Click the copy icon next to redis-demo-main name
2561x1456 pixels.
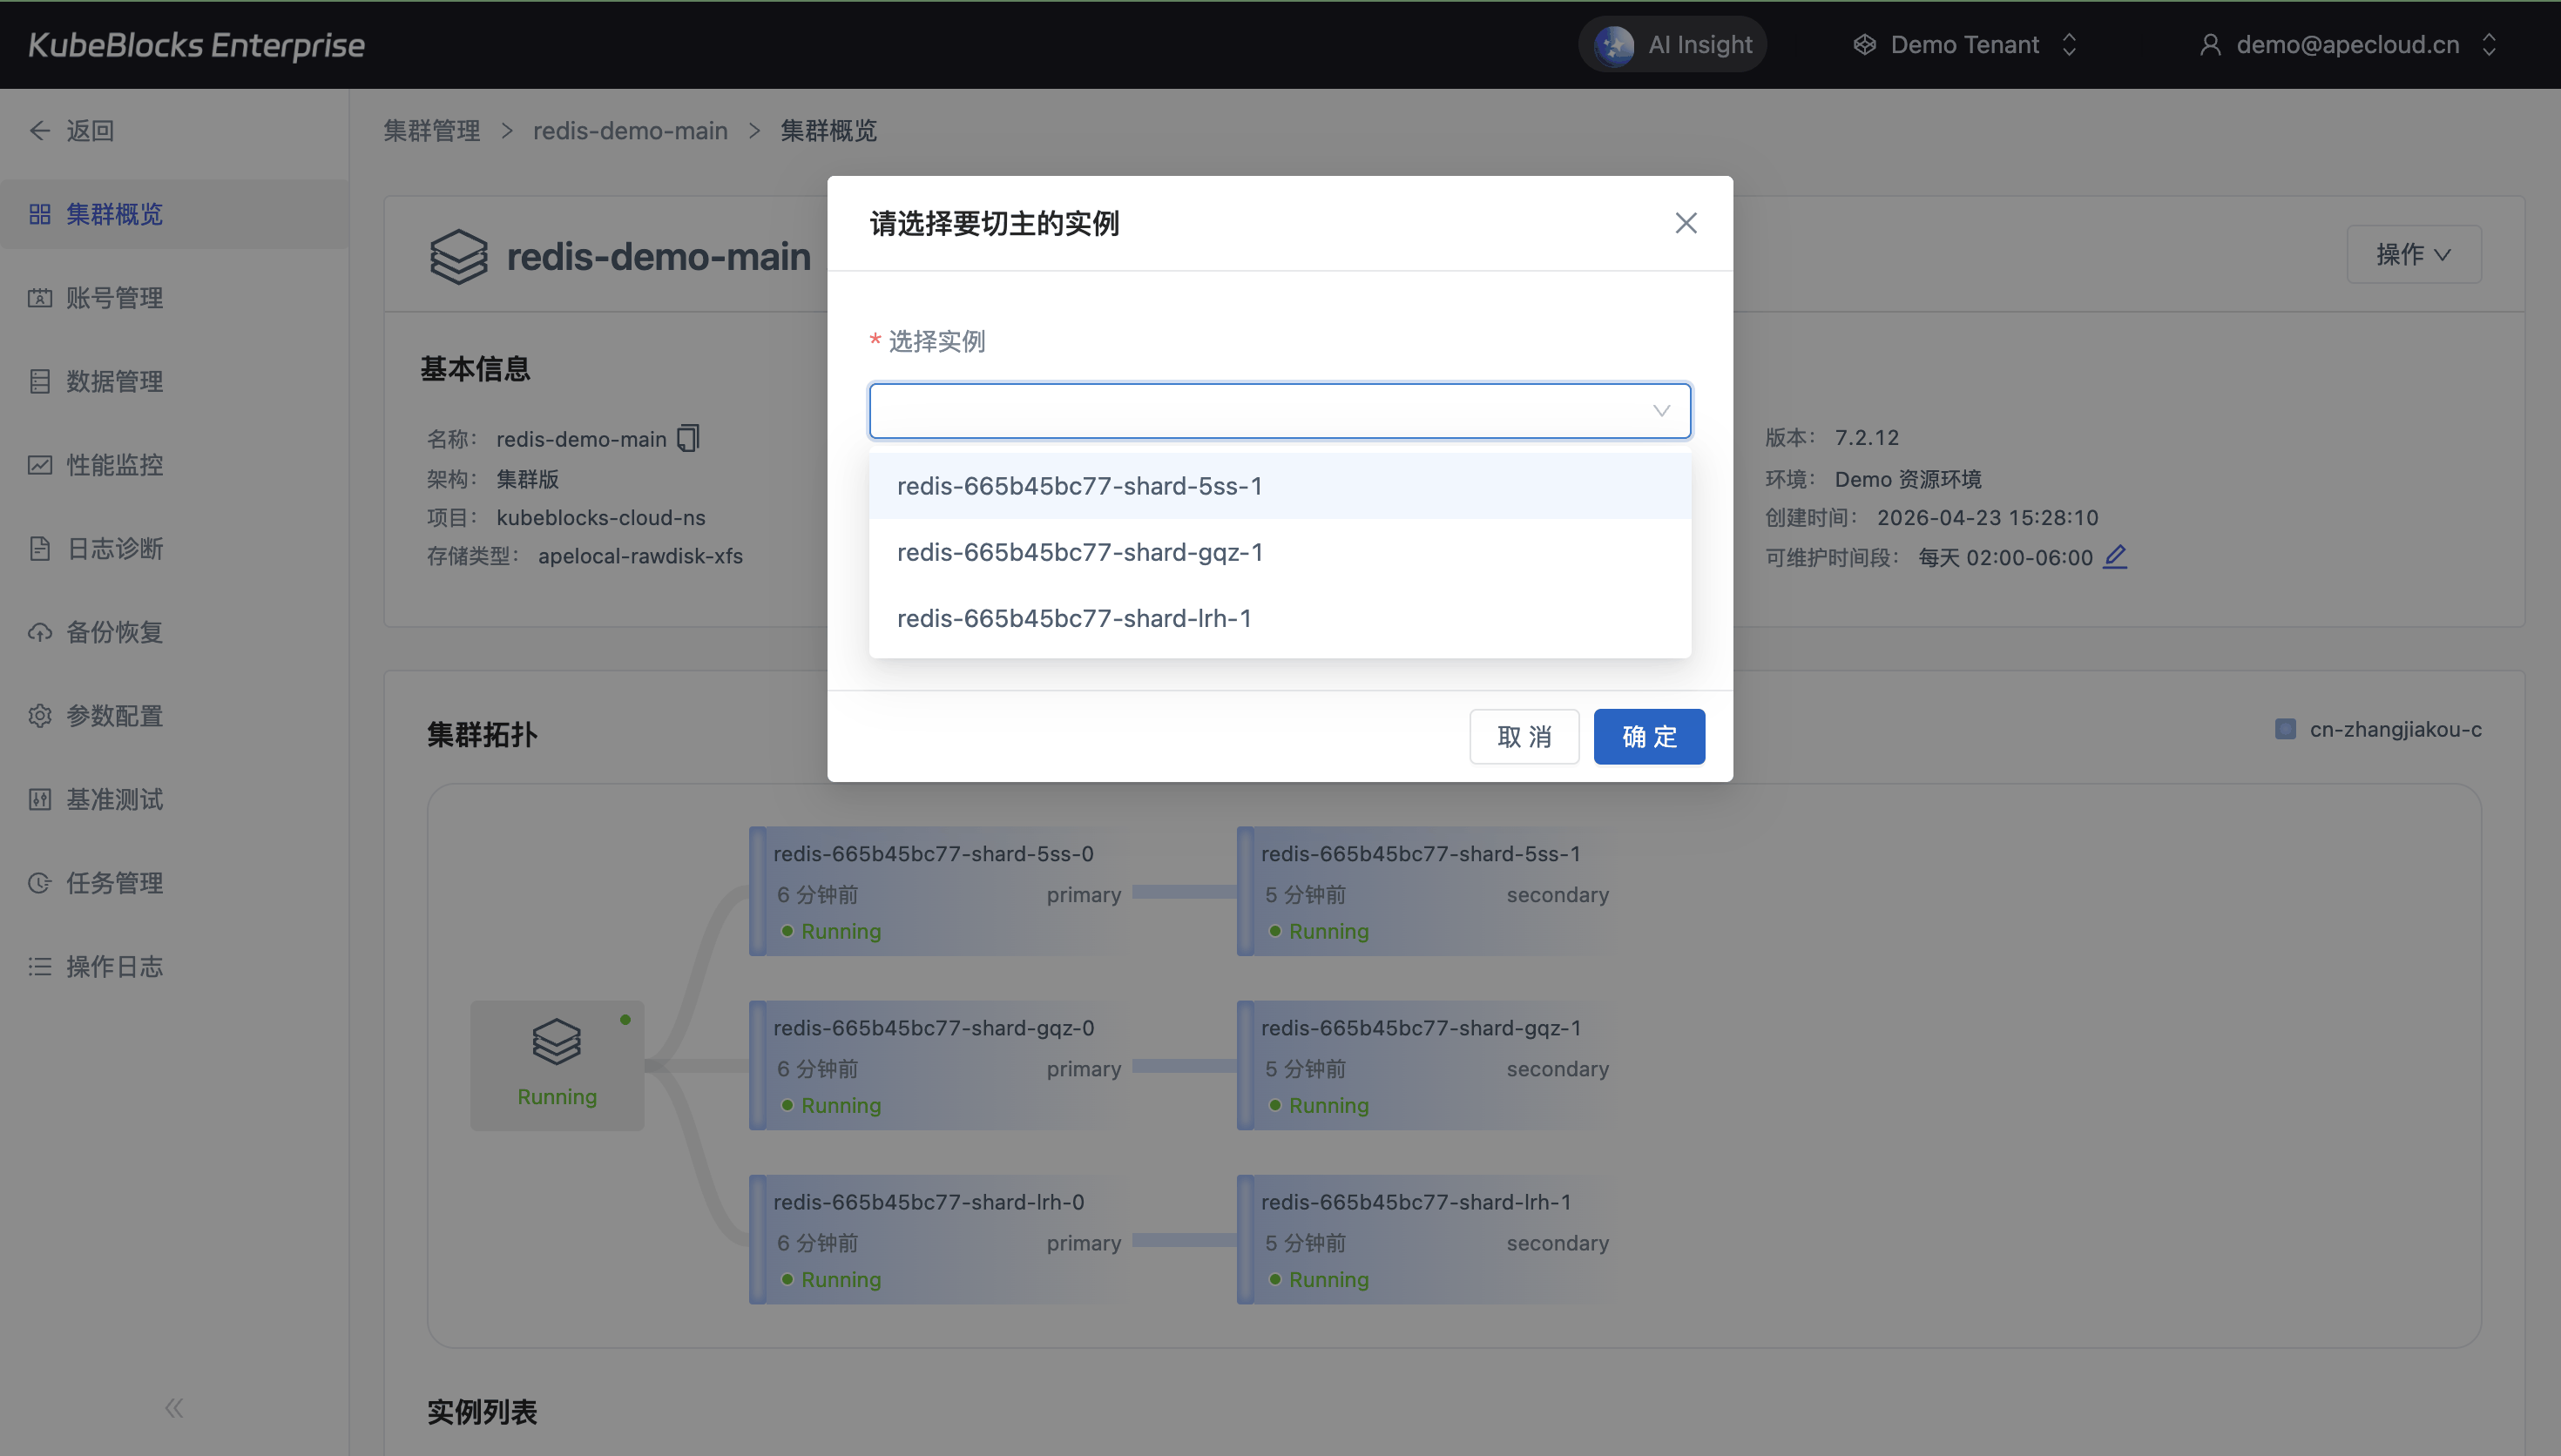pyautogui.click(x=688, y=438)
